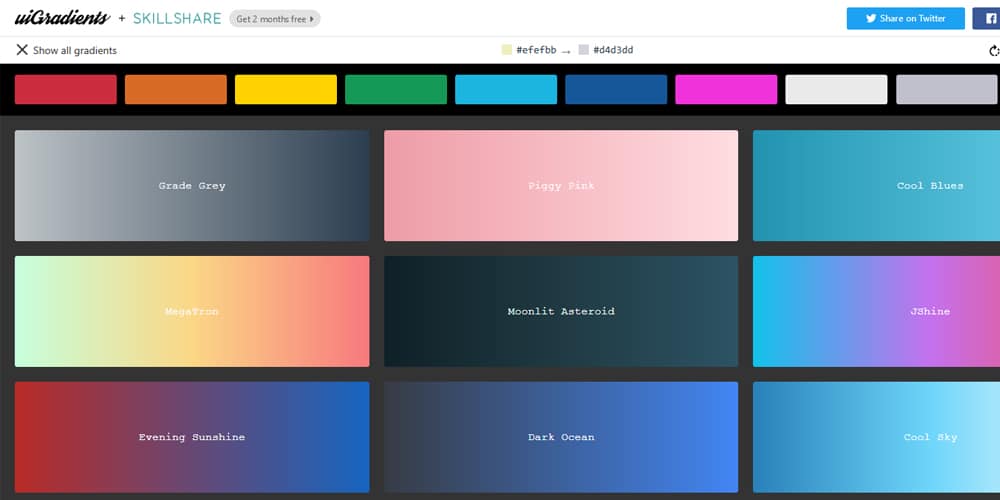1000x500 pixels.
Task: Select the Grade Grey gradient
Action: pos(192,186)
